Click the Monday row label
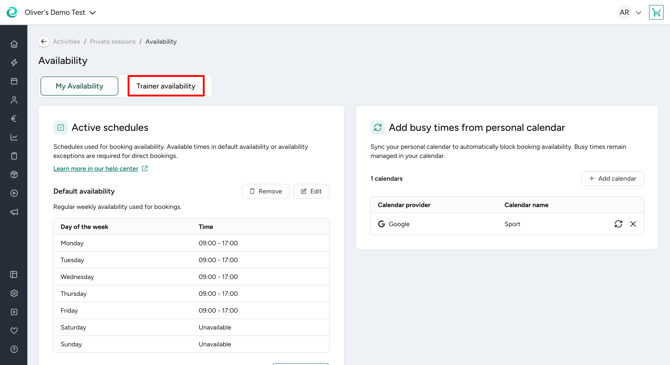 point(72,243)
